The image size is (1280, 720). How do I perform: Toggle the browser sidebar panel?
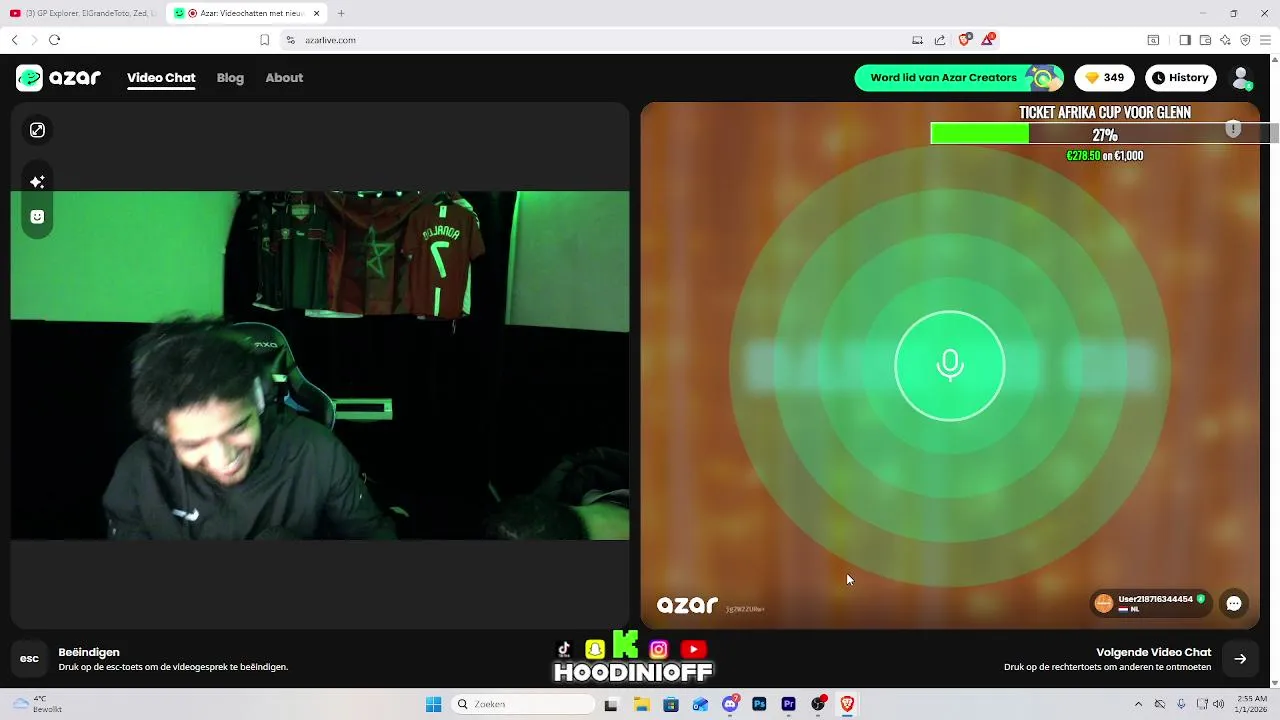1184,40
